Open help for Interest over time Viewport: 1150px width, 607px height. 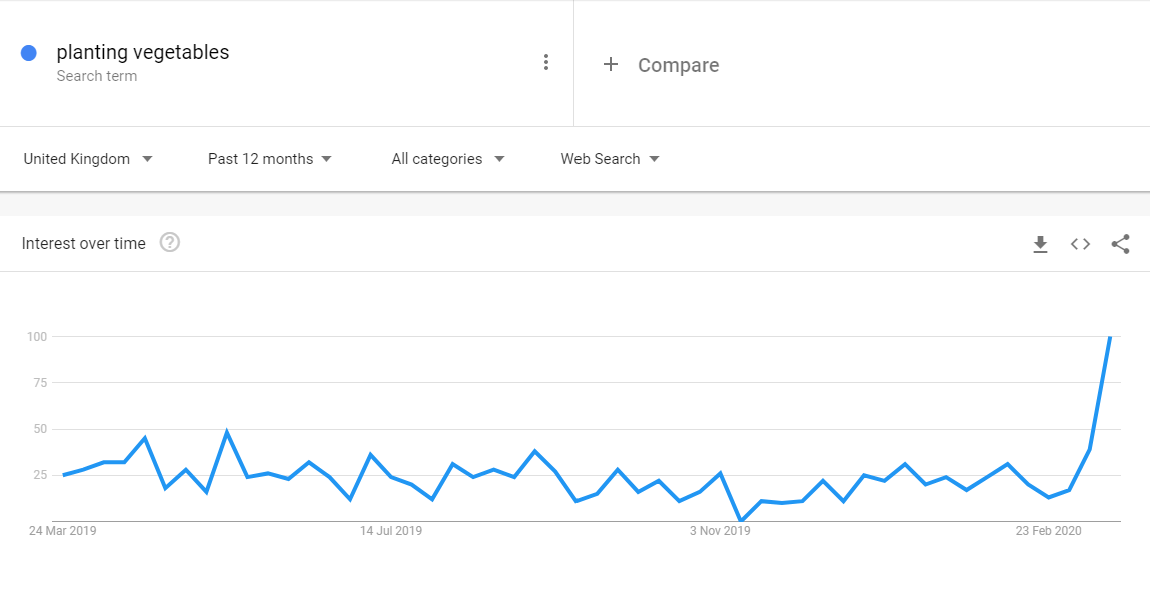click(169, 243)
